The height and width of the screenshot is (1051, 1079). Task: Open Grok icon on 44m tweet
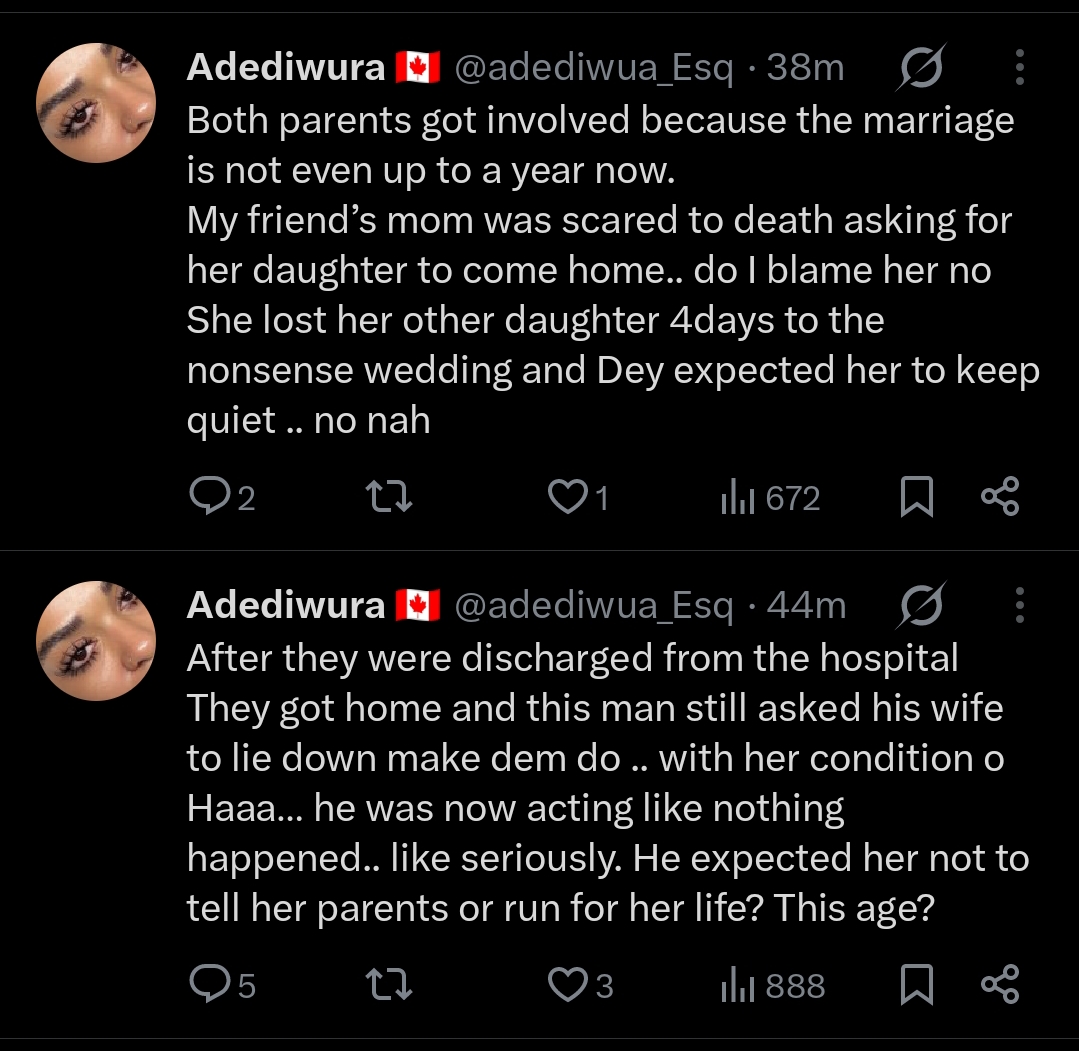point(920,606)
